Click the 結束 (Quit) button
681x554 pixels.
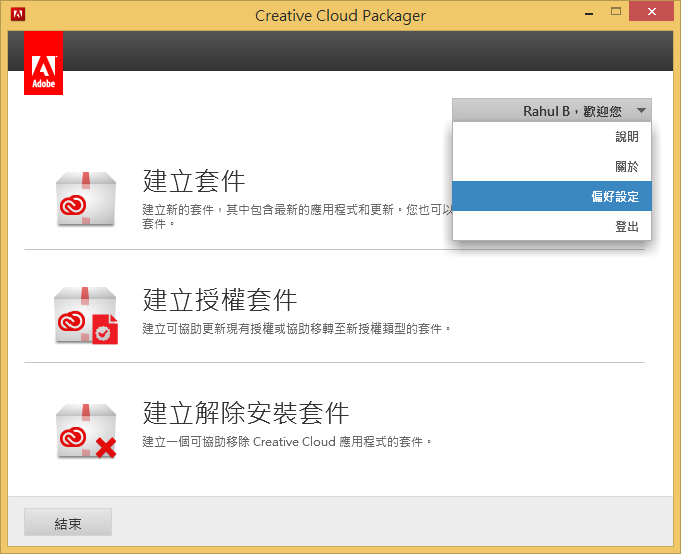click(x=68, y=522)
